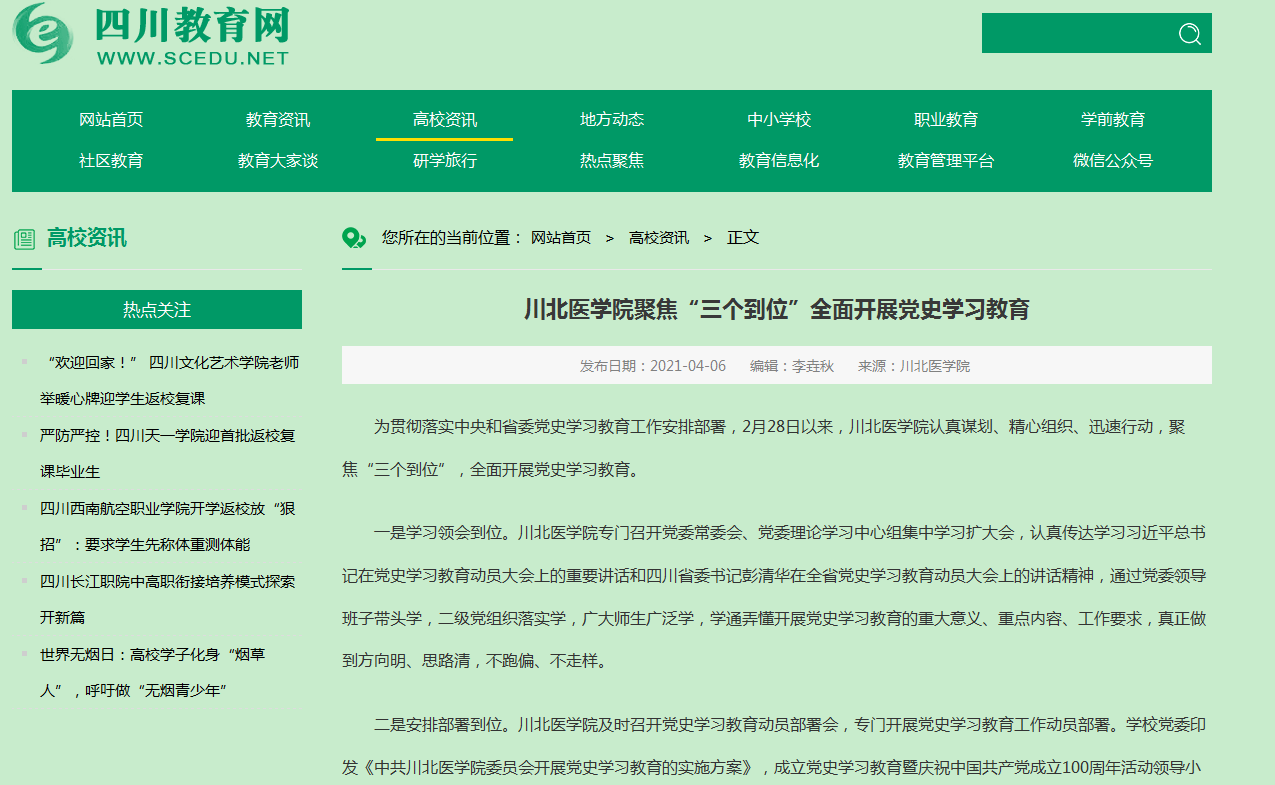
Task: Navigate to 职业教育 section
Action: pos(946,120)
